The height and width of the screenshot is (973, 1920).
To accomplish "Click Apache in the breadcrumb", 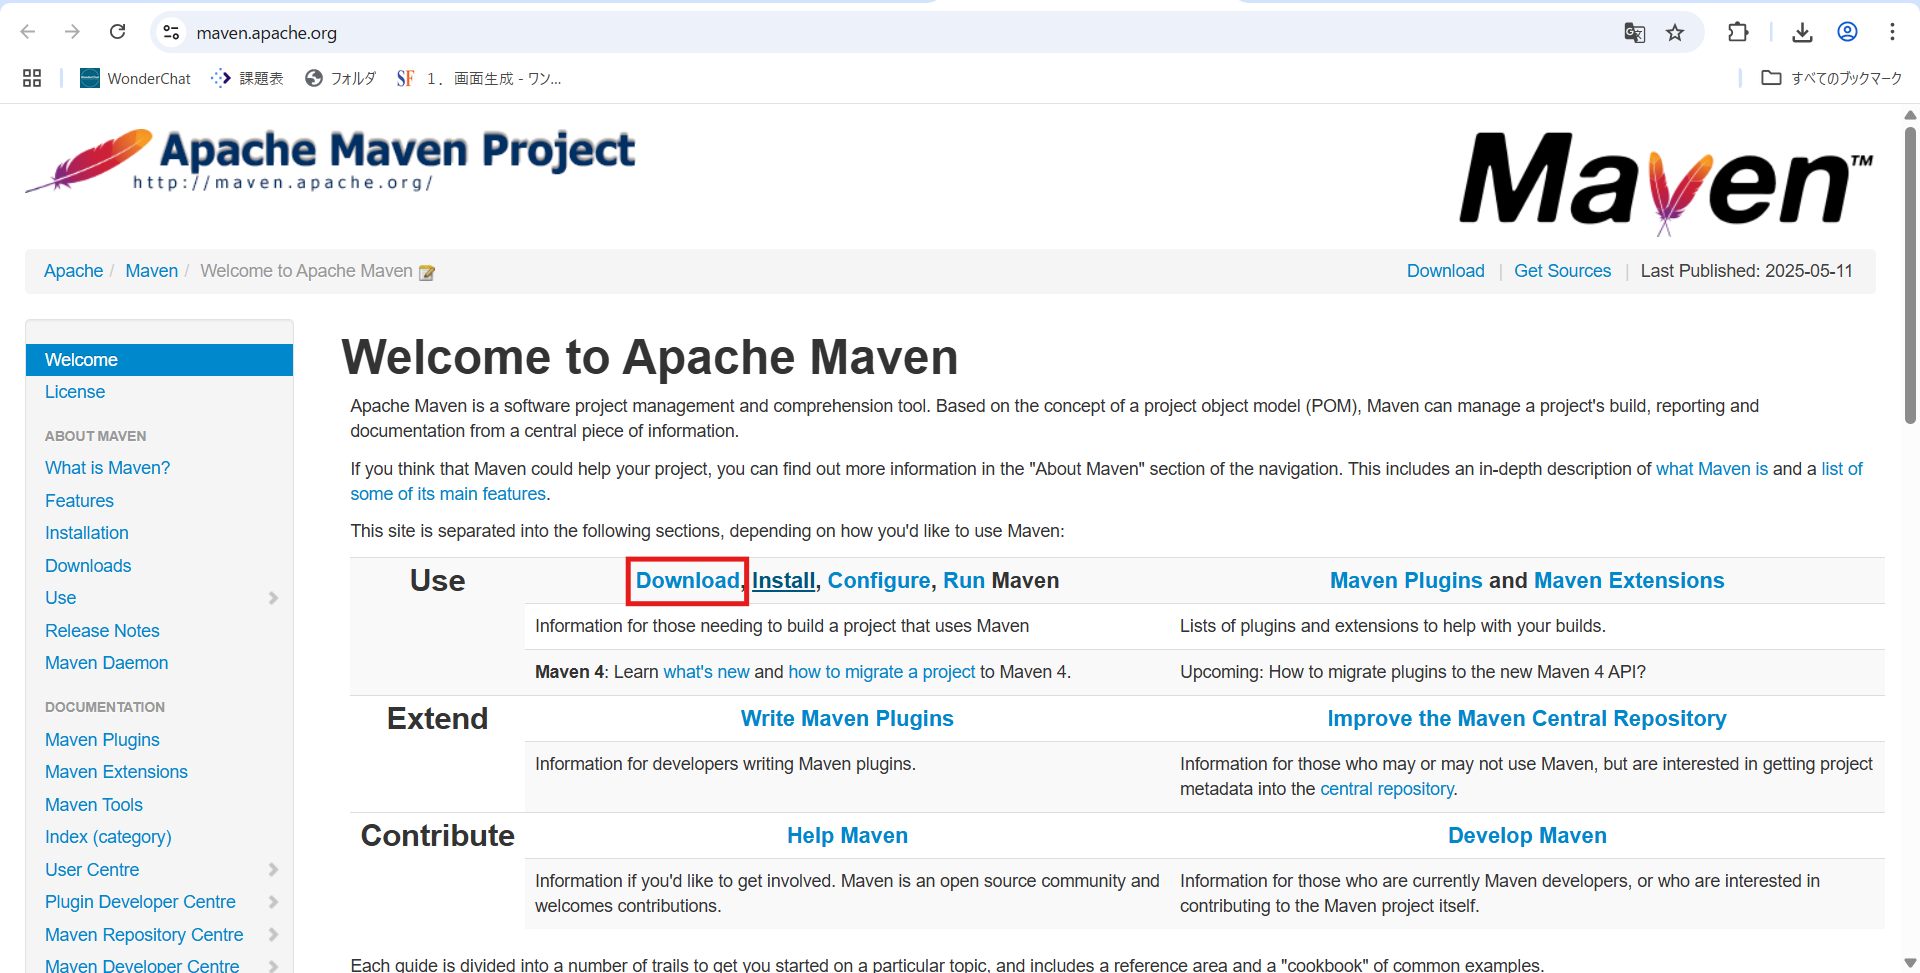I will (73, 271).
